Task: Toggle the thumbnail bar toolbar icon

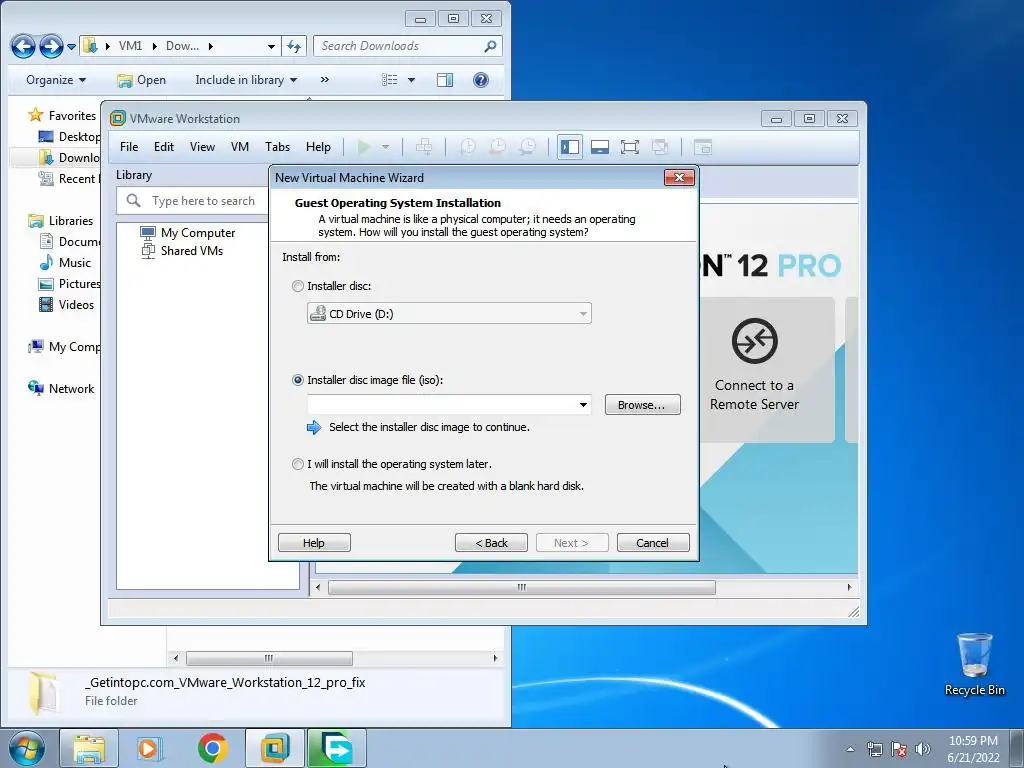Action: [x=600, y=147]
